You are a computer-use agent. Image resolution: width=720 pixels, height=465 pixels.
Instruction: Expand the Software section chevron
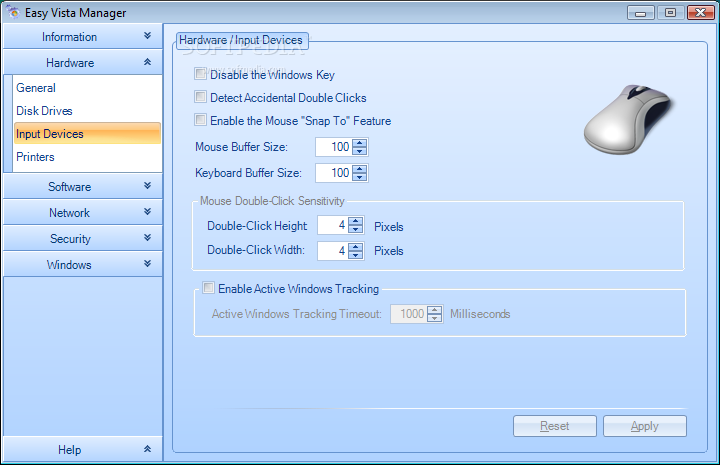coord(147,185)
